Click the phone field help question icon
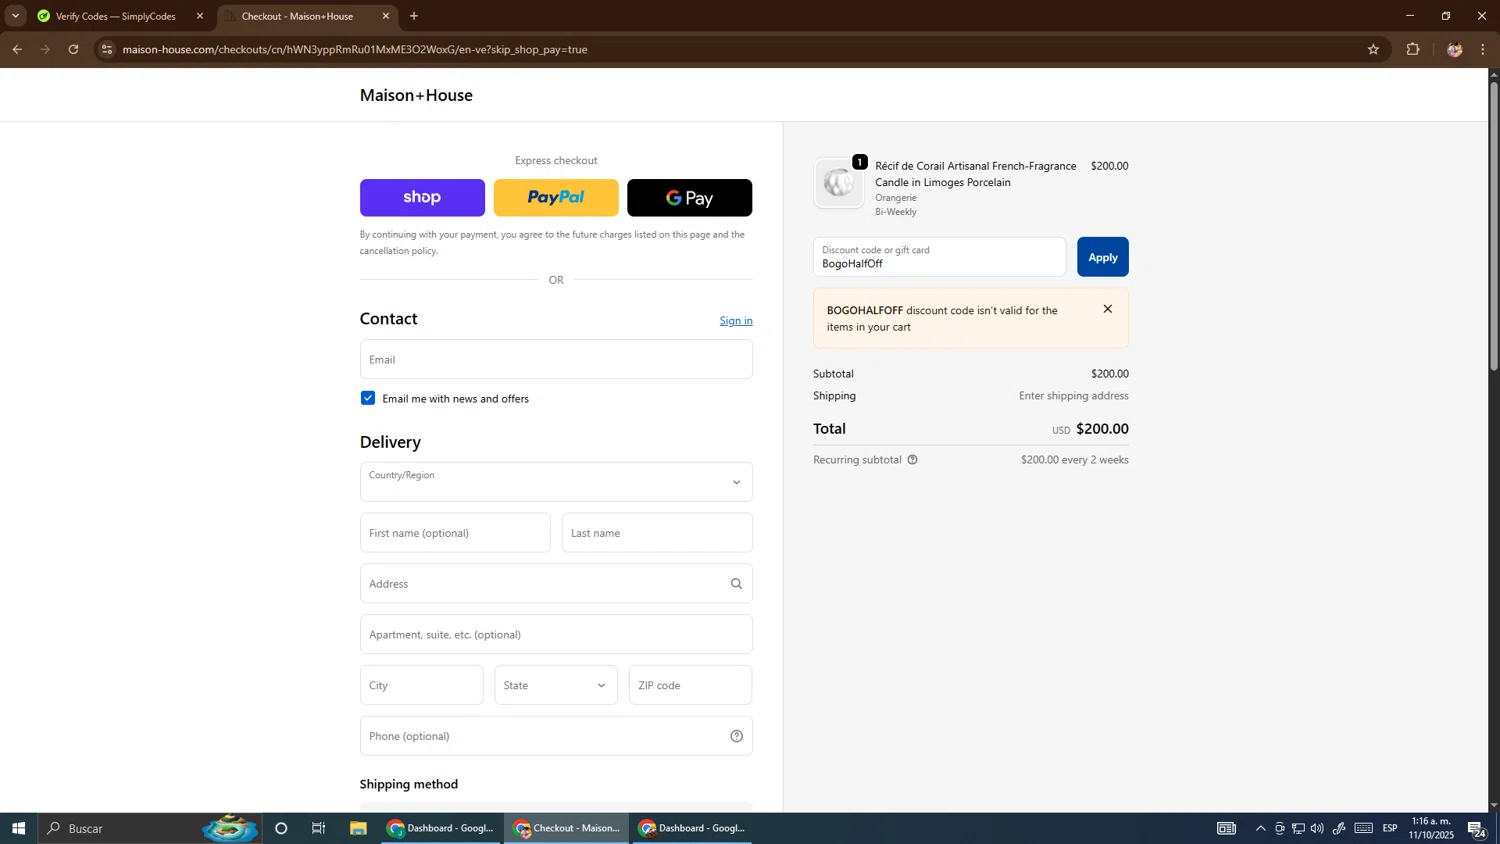1500x844 pixels. coord(736,736)
